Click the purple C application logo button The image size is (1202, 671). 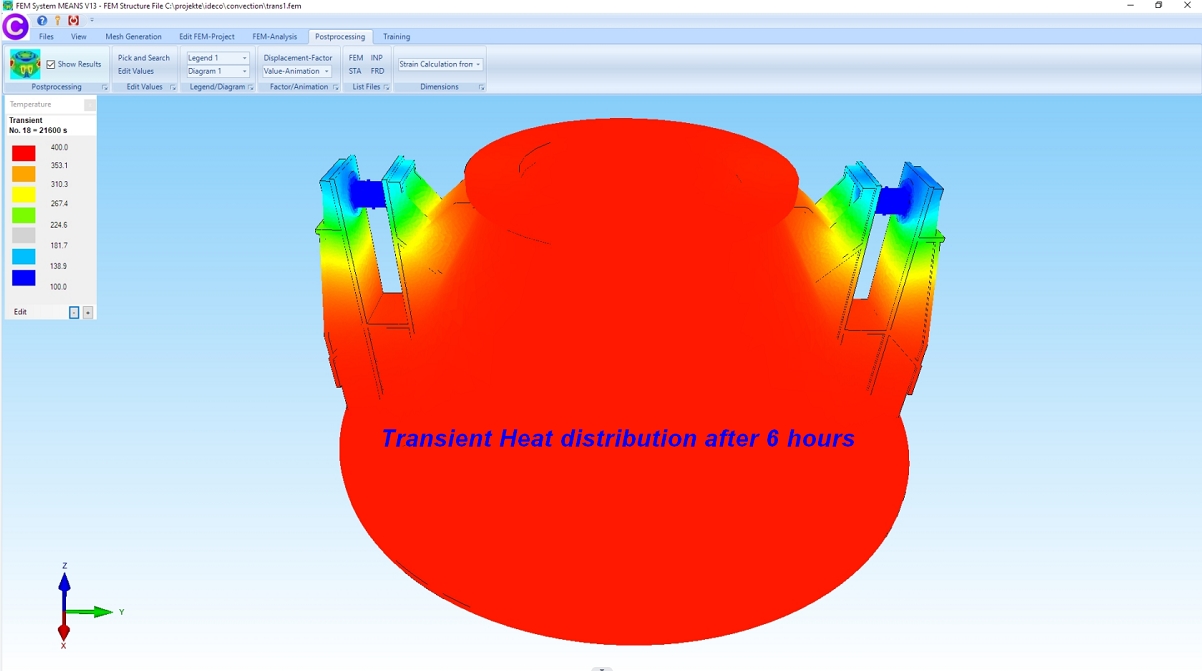pos(15,27)
